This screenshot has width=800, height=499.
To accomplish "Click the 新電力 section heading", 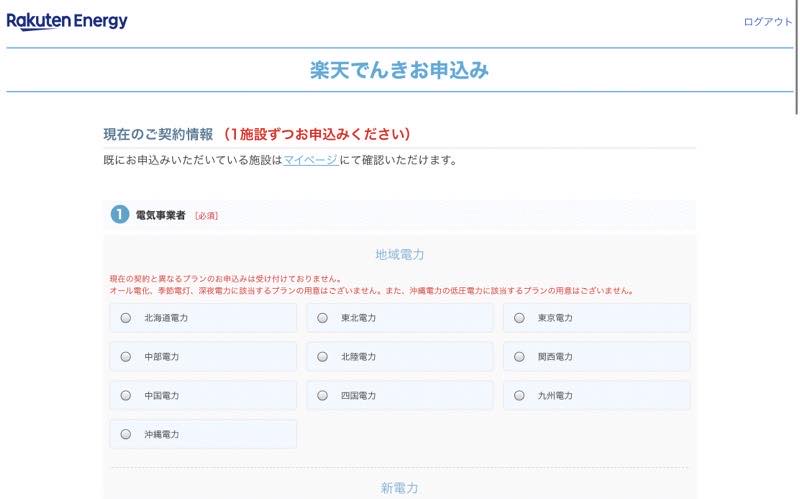I will click(x=399, y=488).
